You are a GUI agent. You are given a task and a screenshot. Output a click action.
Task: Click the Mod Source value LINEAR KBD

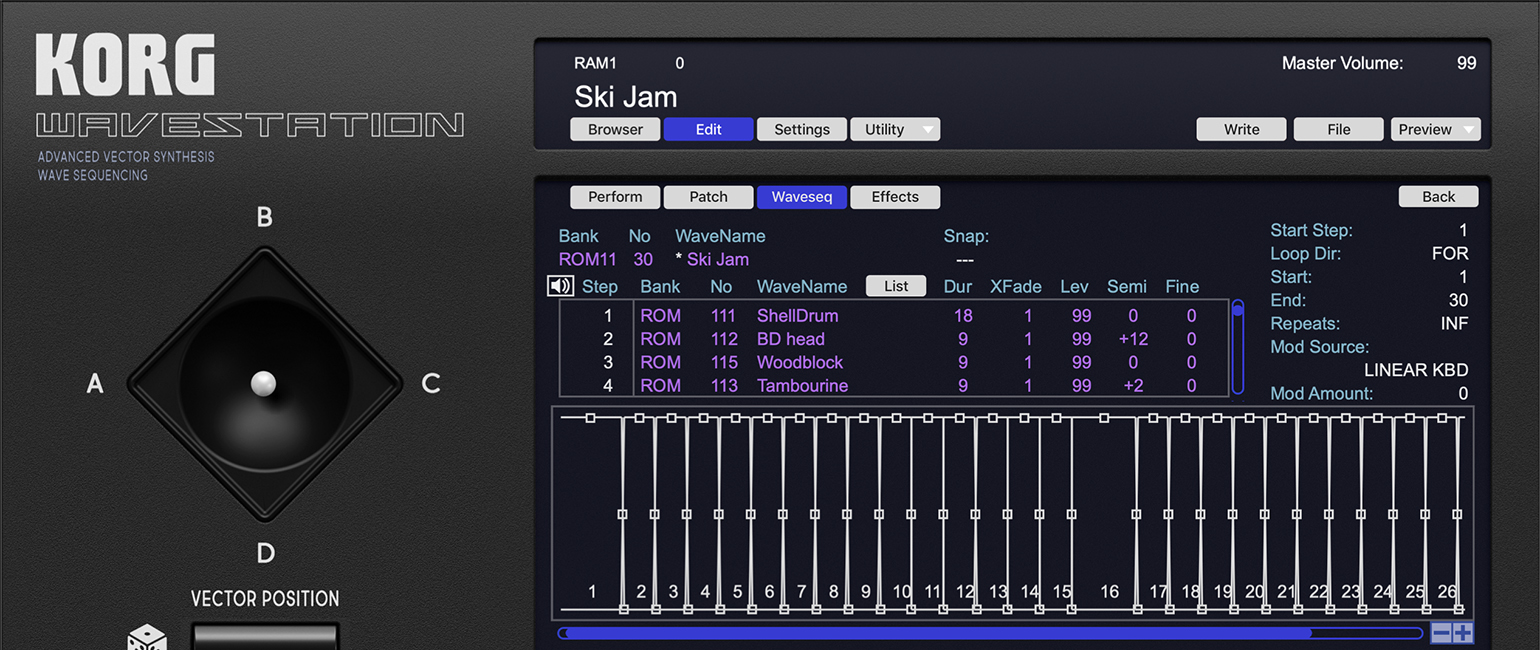click(1416, 370)
